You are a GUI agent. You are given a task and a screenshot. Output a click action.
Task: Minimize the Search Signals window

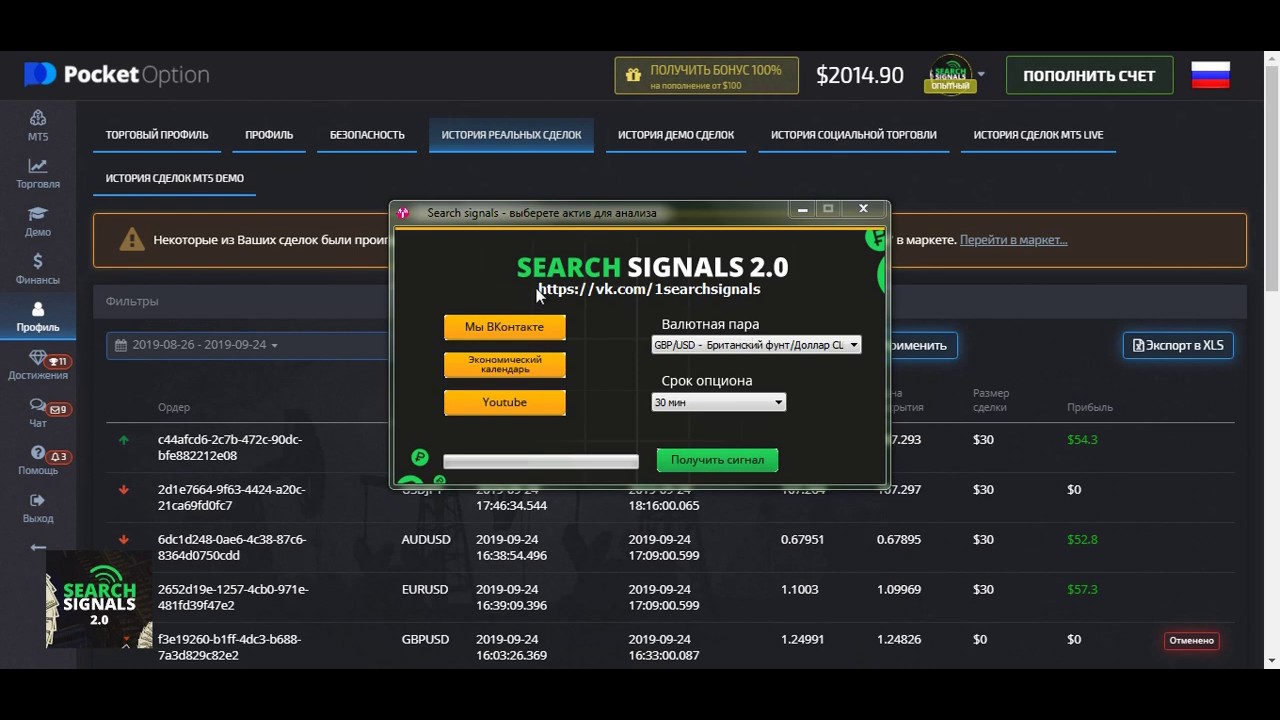(x=801, y=209)
